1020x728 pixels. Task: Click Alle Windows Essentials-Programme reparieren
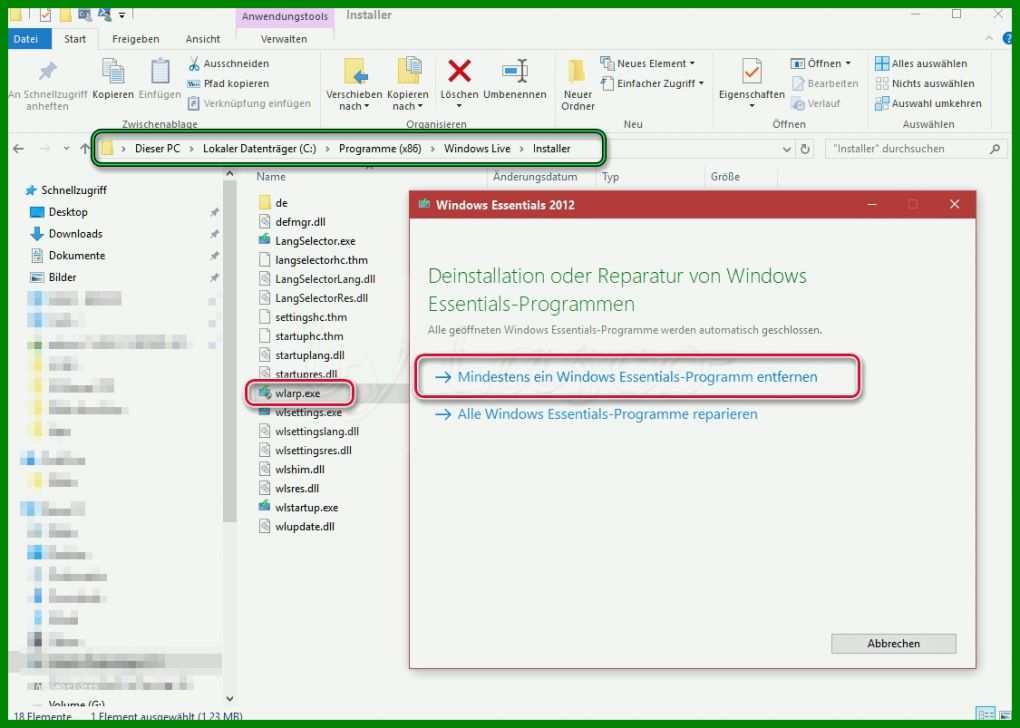(x=596, y=414)
